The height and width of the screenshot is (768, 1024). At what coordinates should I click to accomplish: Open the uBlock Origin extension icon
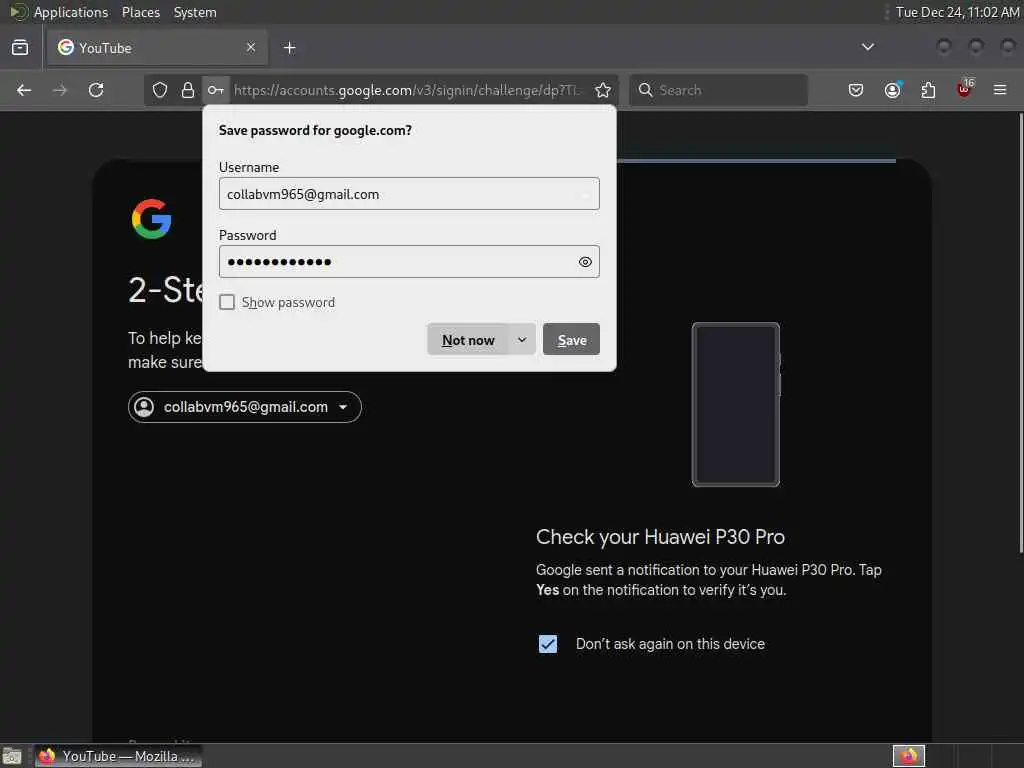965,89
